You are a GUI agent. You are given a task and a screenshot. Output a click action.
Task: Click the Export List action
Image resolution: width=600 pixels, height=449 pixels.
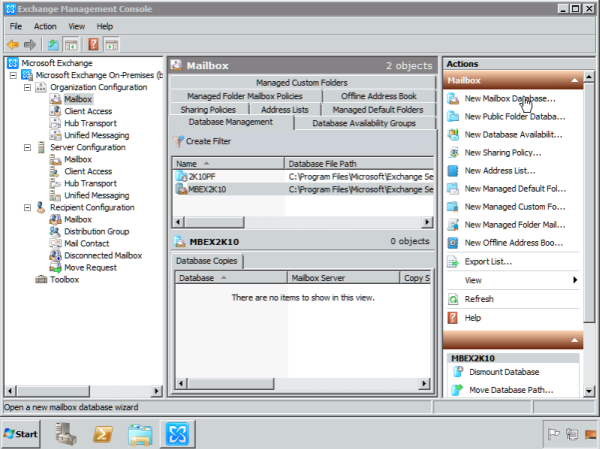[x=488, y=262]
